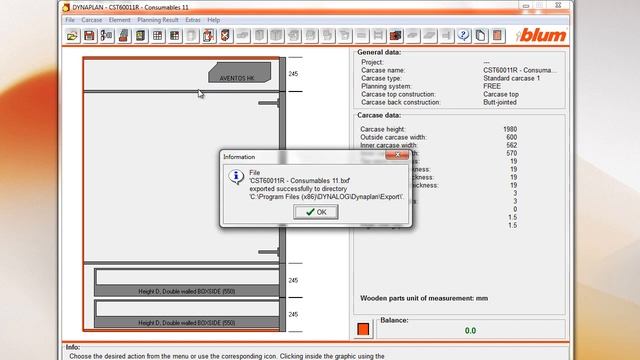Click the plain white grid toolbar icon
Screen dimensions: 640x360
pos(157,36)
